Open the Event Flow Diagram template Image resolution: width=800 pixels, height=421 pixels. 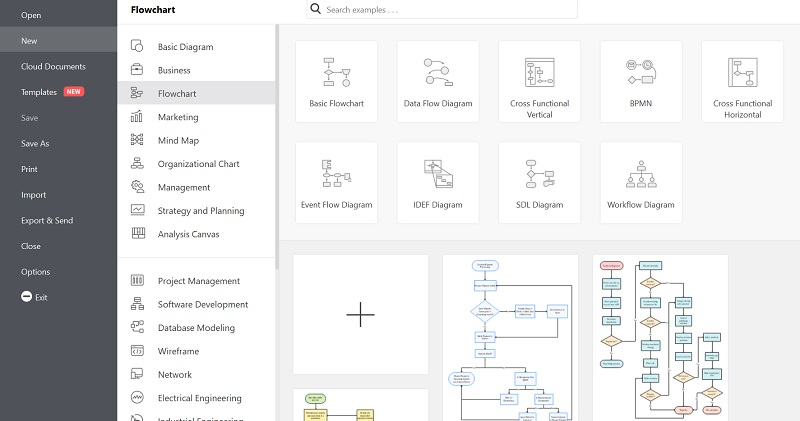pyautogui.click(x=336, y=183)
